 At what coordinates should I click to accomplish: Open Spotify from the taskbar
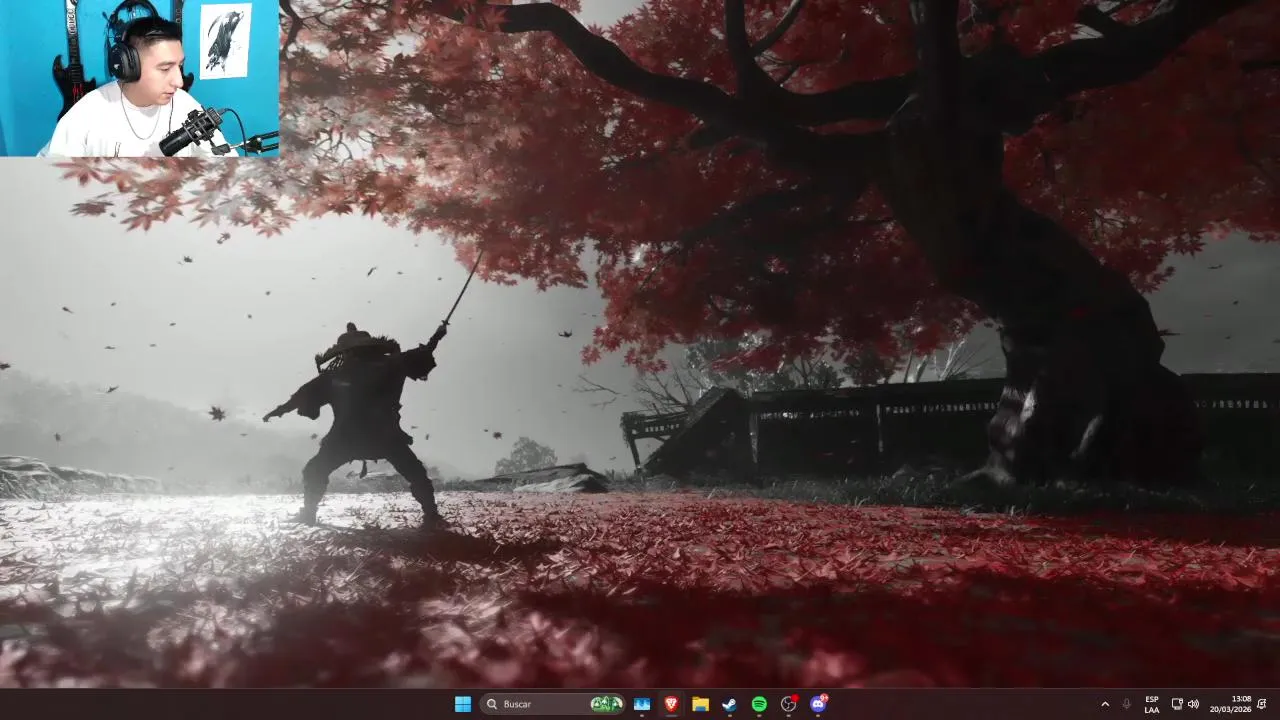[759, 704]
